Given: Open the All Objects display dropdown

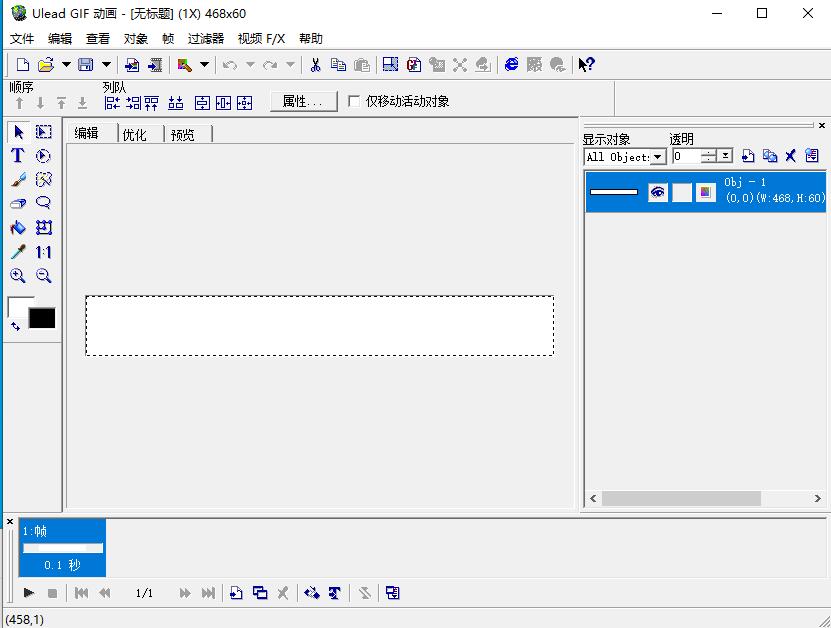Looking at the screenshot, I should [x=658, y=157].
